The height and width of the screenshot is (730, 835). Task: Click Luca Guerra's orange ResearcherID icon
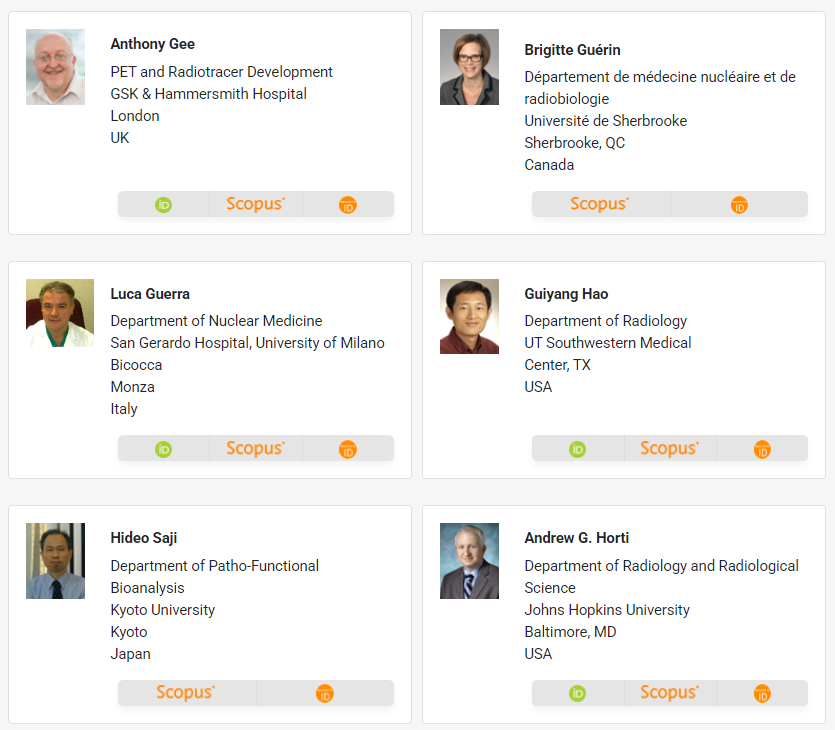point(348,449)
